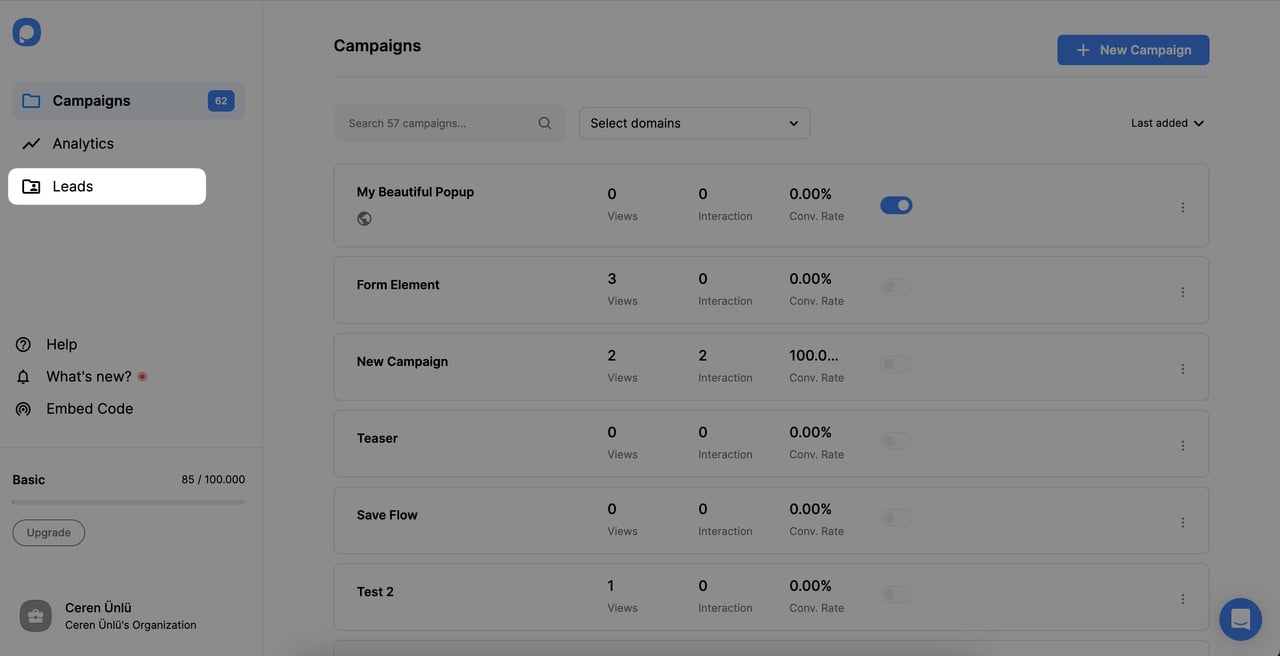Open the chat support bubble

[1240, 619]
